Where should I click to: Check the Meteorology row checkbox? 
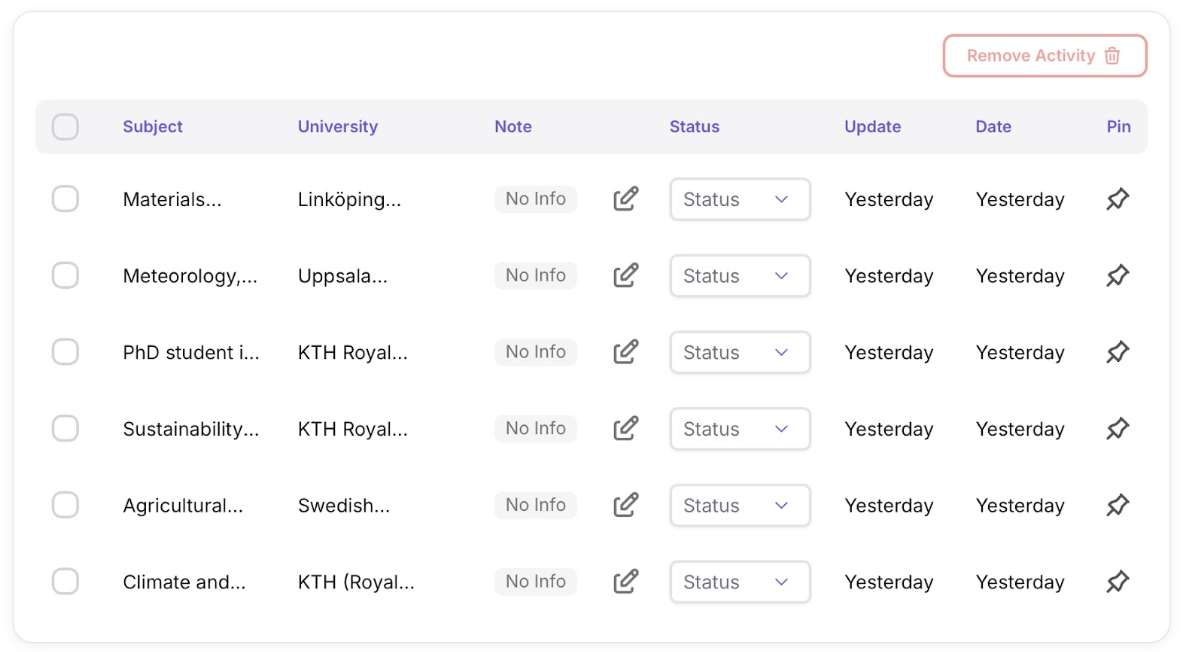point(65,275)
